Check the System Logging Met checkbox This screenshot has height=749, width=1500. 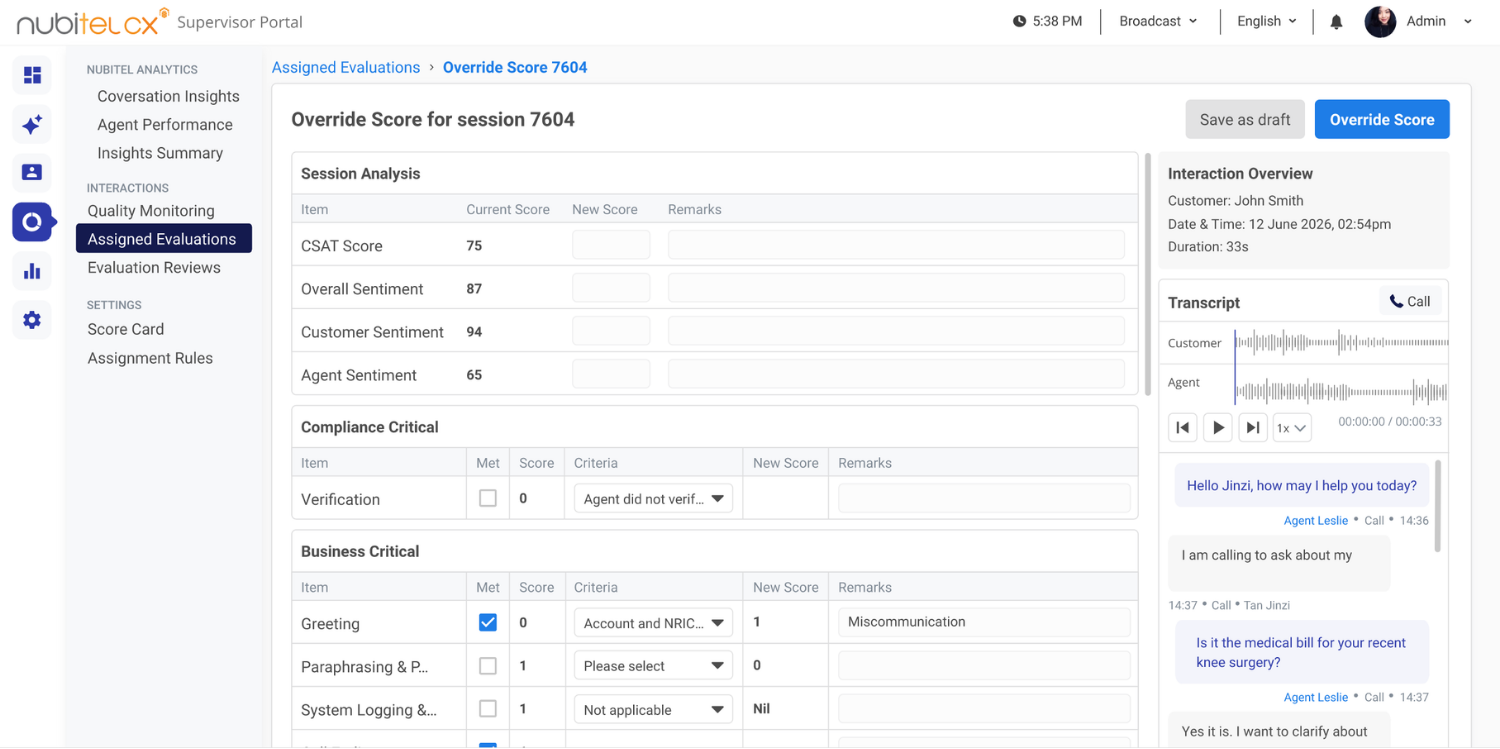tap(488, 708)
